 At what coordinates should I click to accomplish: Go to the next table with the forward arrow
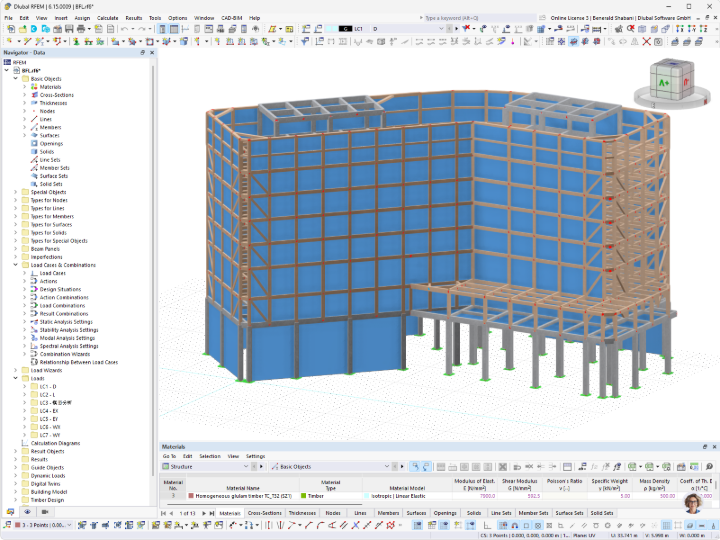(204, 513)
